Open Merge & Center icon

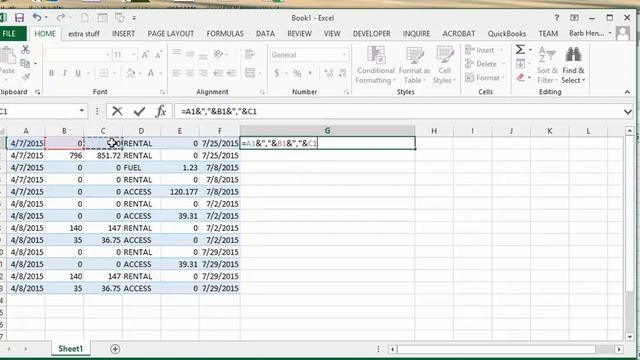pyautogui.click(x=250, y=73)
